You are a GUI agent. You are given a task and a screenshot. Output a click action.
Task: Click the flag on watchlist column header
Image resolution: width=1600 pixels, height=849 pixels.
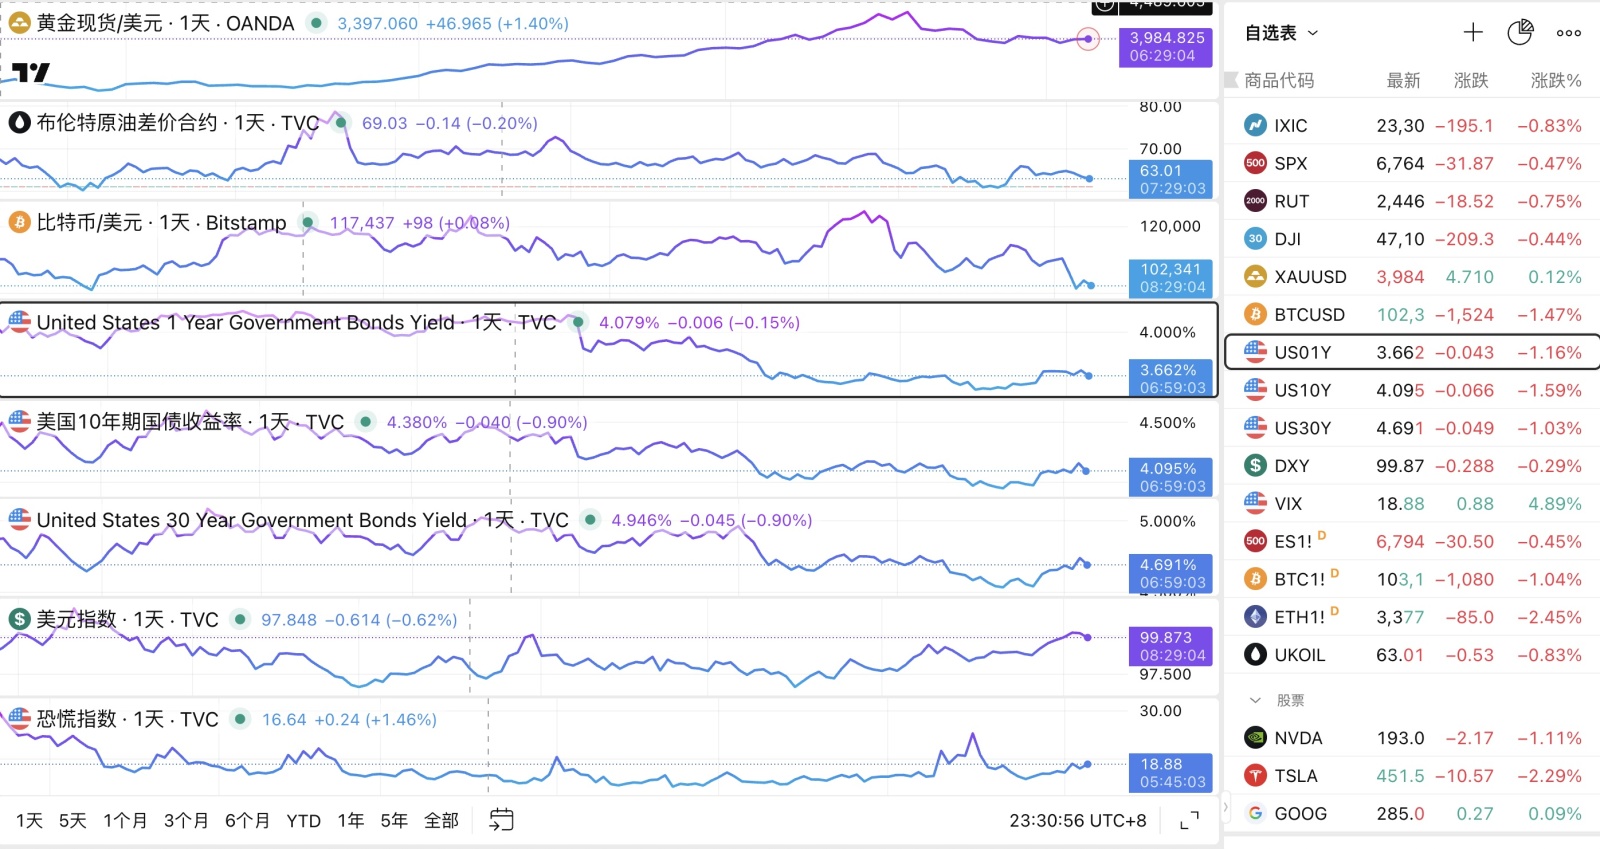[1231, 80]
